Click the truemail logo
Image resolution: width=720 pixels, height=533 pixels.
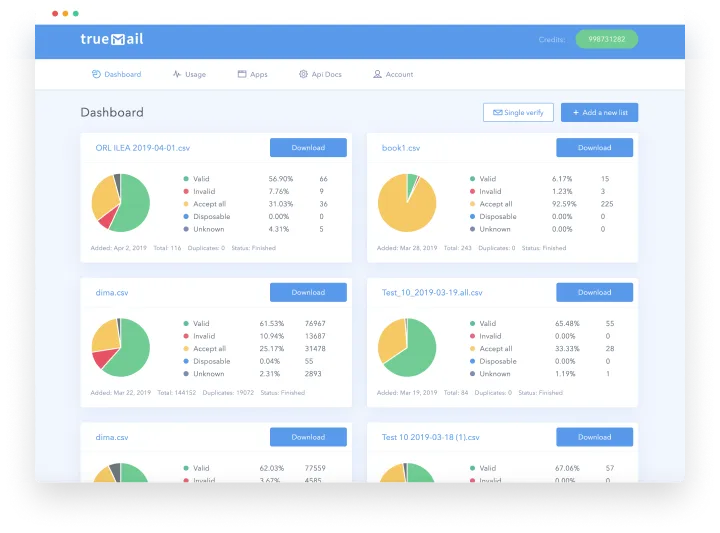point(112,39)
